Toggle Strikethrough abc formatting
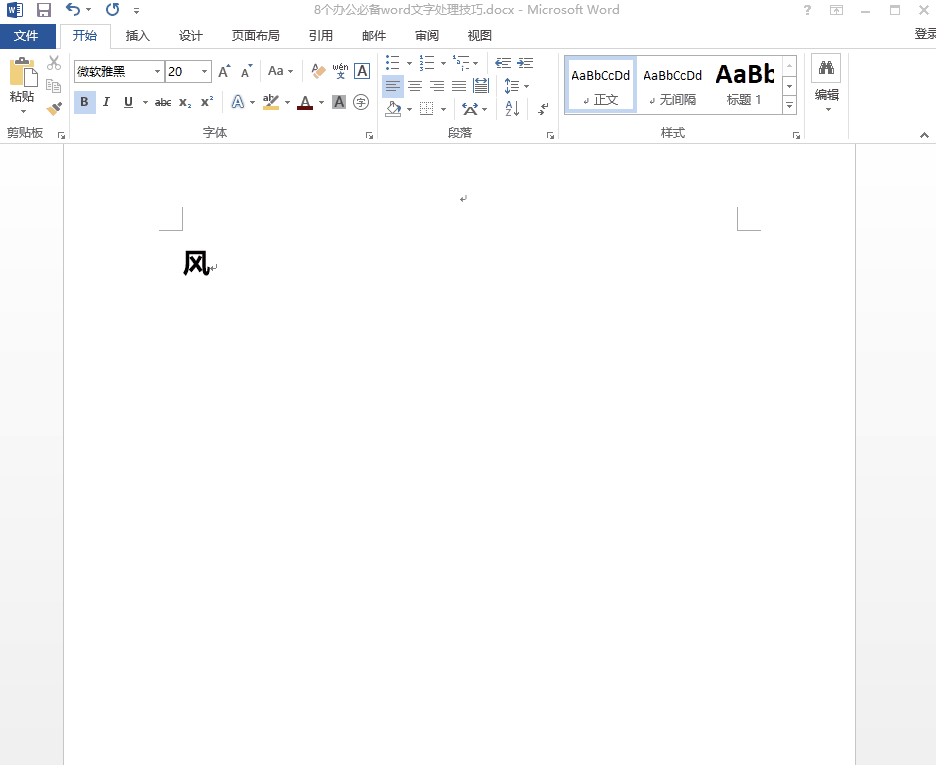The width and height of the screenshot is (936, 765). 163,102
